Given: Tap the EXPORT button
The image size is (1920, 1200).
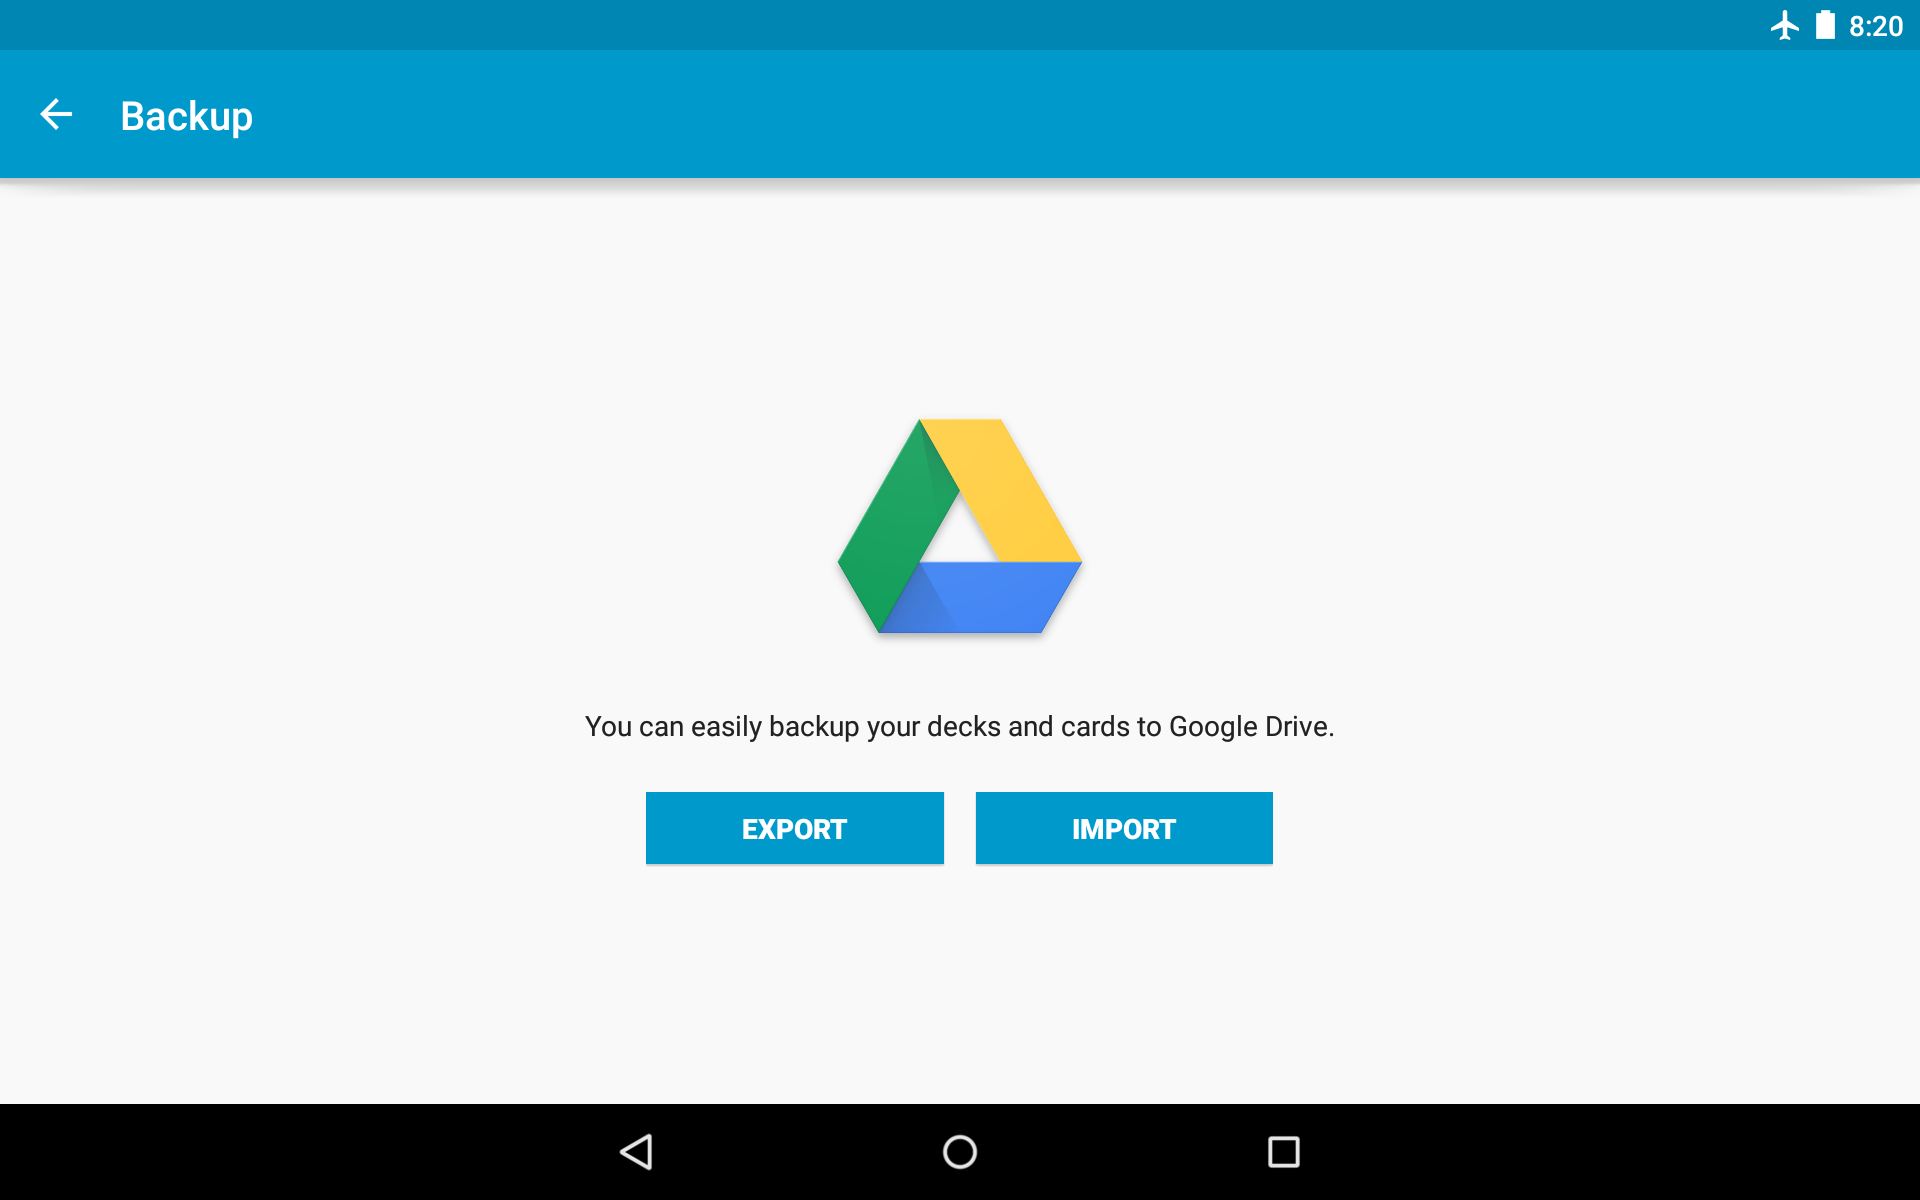Looking at the screenshot, I should (x=794, y=828).
